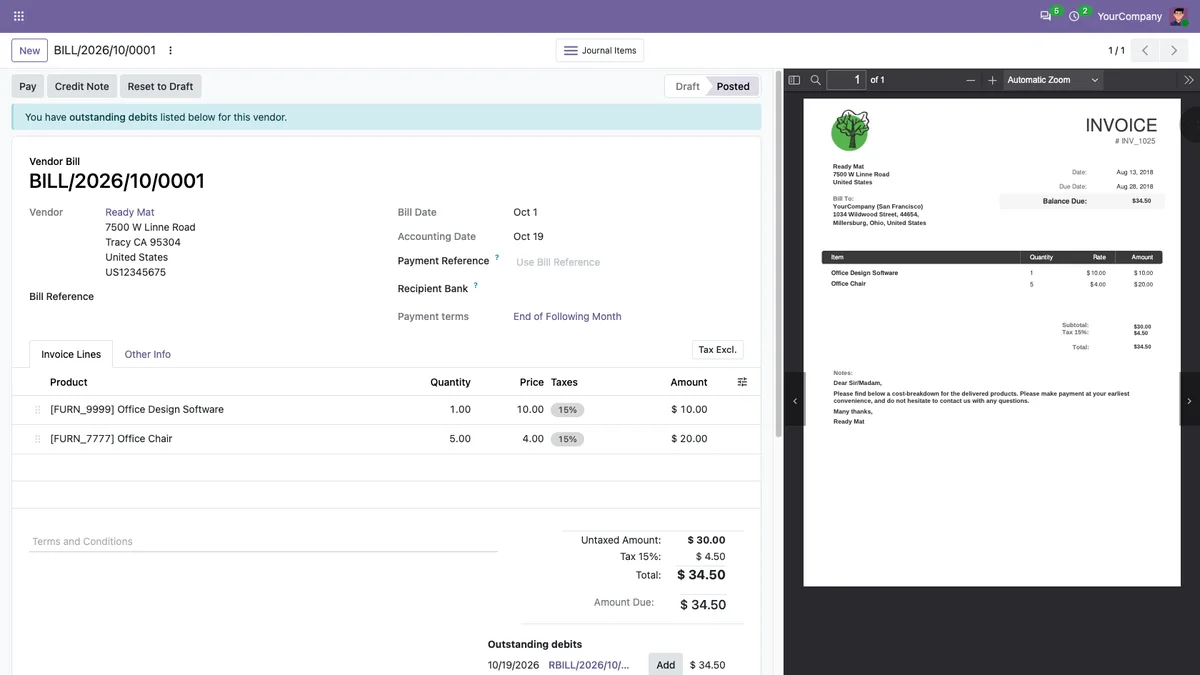Select the Draft status stage

point(687,86)
